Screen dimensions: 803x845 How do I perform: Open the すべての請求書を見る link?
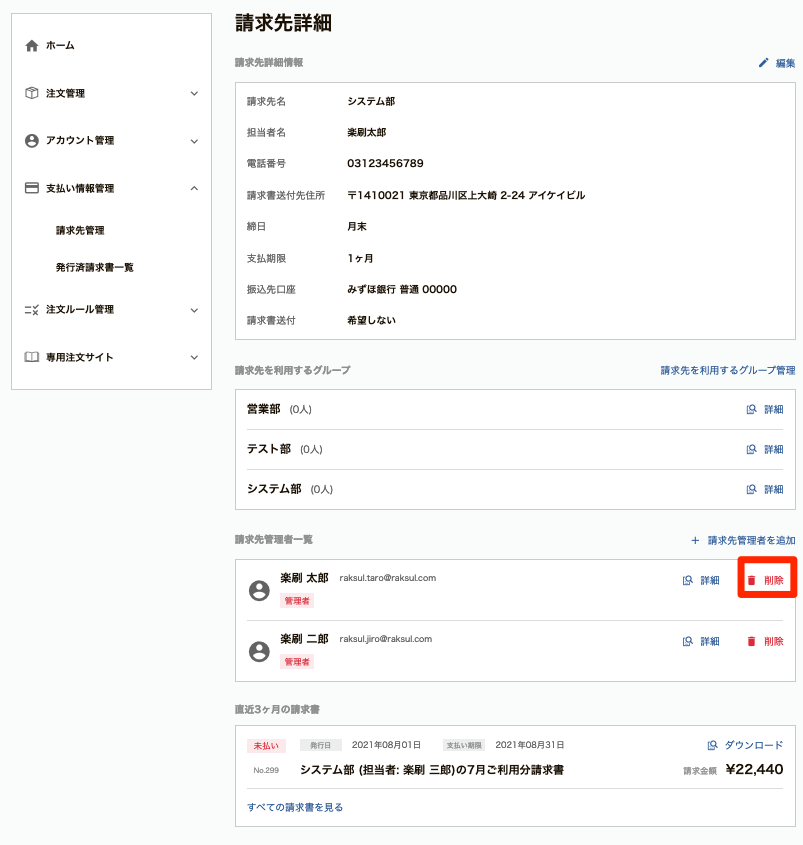tap(295, 807)
